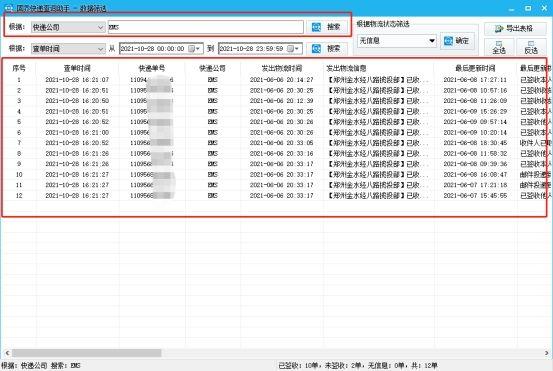Open the 查单时间 filter dropdown
Viewport: 553px width, 371px height.
tap(68, 49)
